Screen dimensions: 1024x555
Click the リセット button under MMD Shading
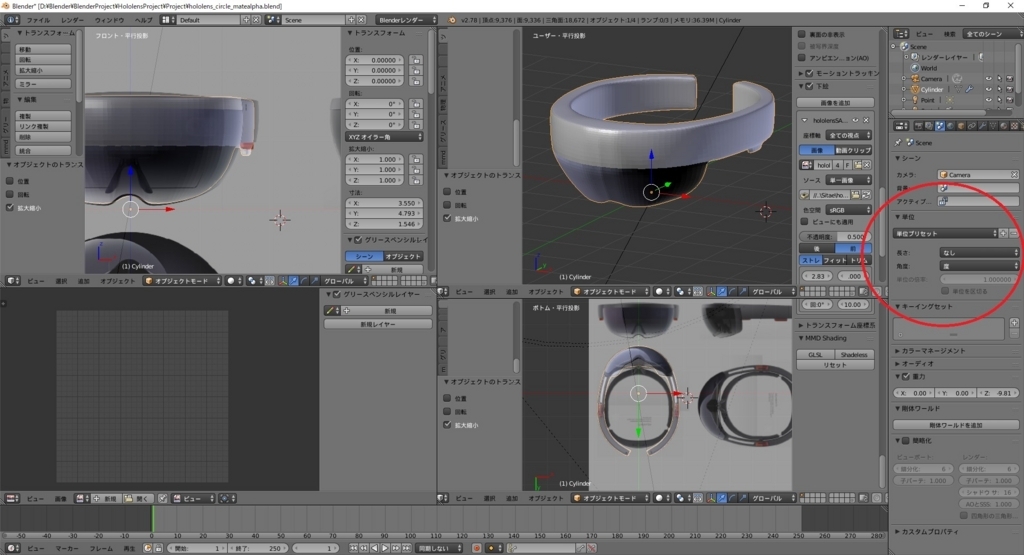click(835, 365)
